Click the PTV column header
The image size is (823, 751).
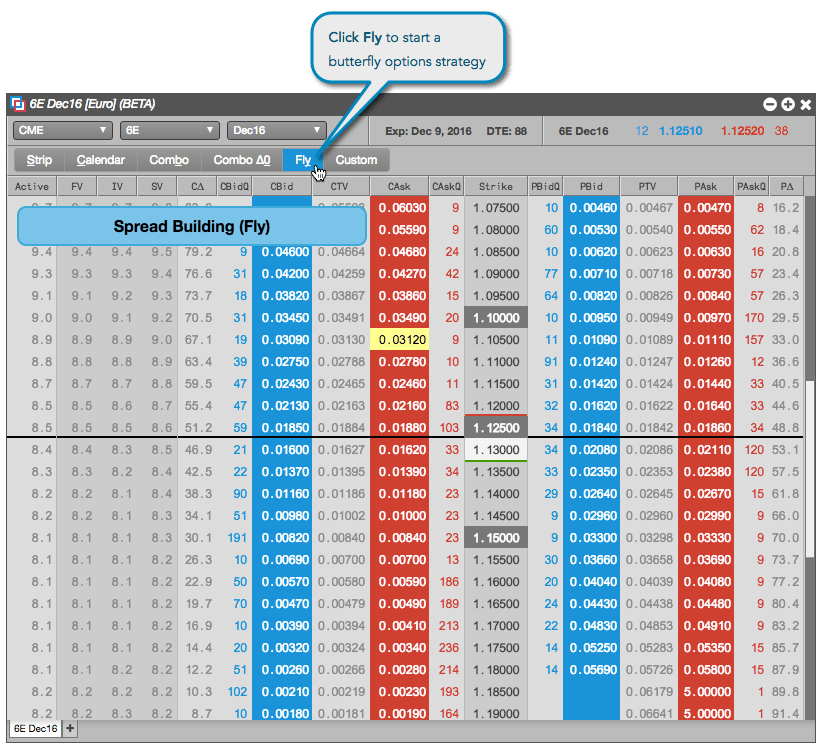coord(647,186)
